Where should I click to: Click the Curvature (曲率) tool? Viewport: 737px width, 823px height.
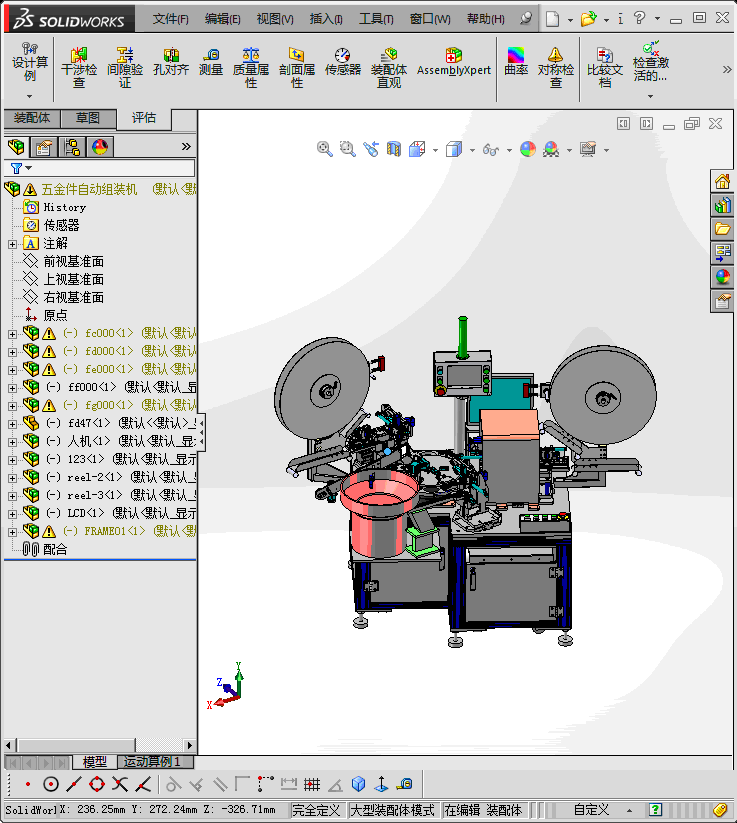tap(516, 62)
